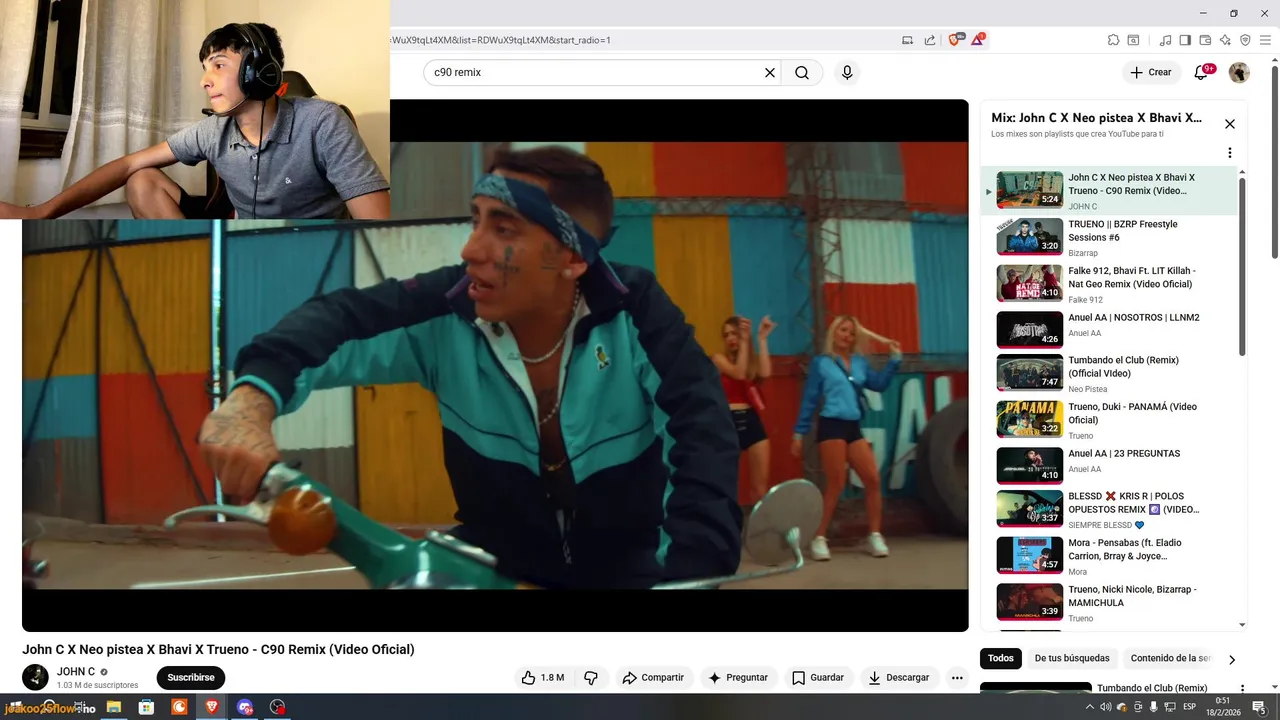Open the account avatar menu
This screenshot has width=1280, height=720.
[x=1239, y=72]
